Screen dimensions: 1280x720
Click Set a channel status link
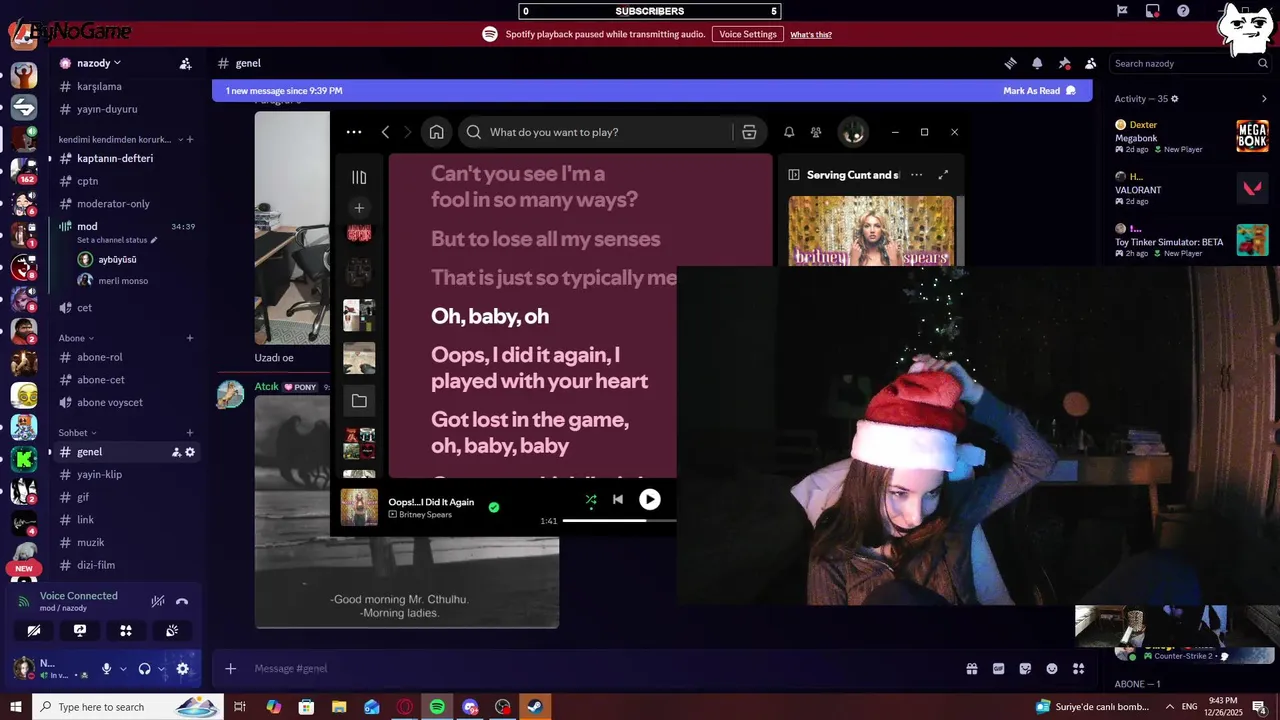pos(117,240)
